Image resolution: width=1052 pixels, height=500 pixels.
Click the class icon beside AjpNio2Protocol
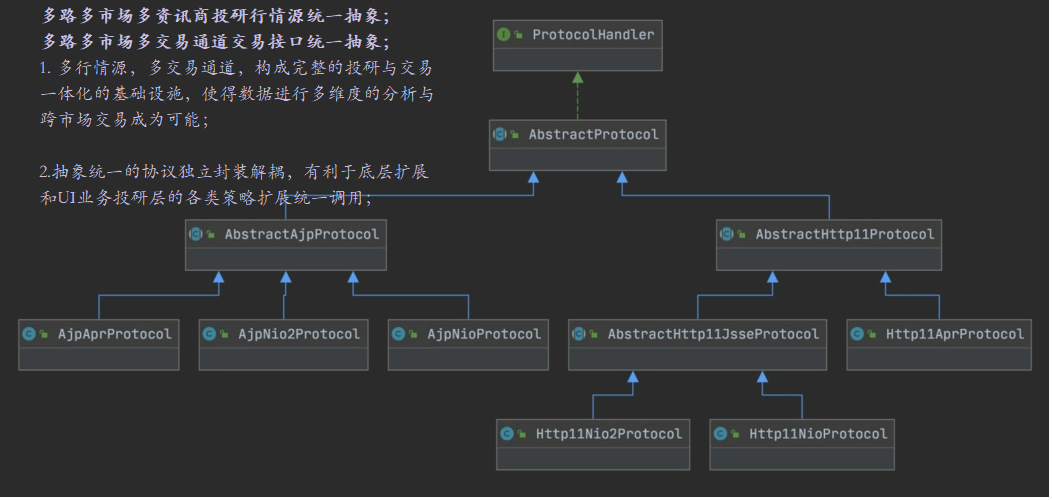209,334
